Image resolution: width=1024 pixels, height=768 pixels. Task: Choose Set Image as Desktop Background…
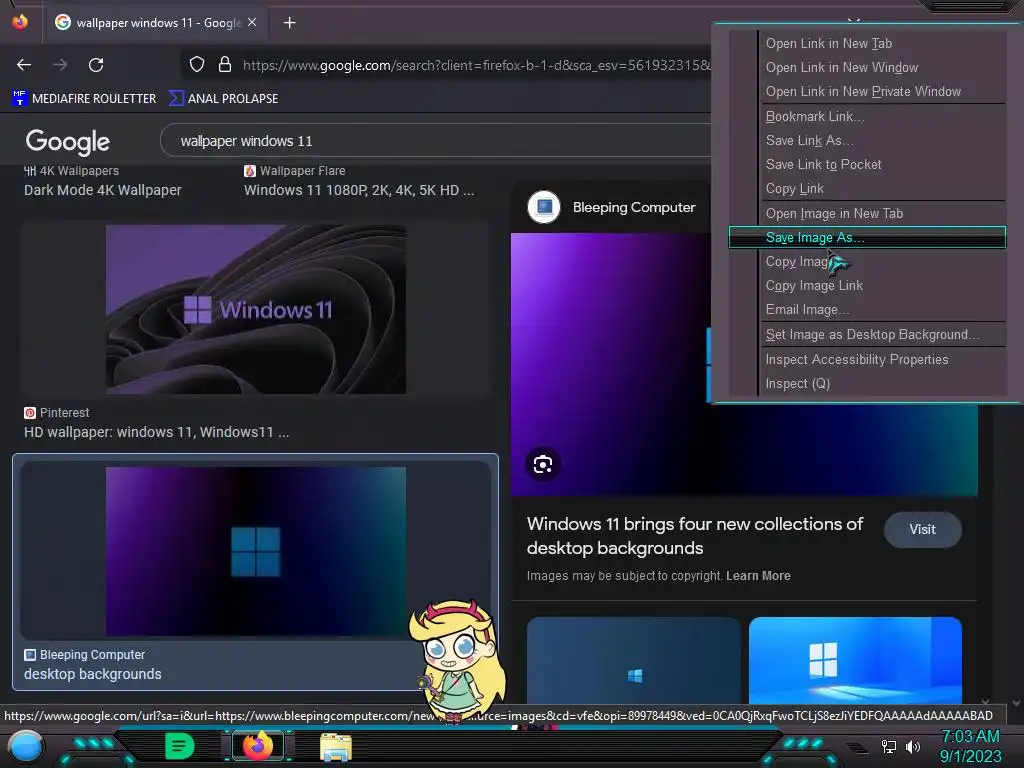pos(867,335)
